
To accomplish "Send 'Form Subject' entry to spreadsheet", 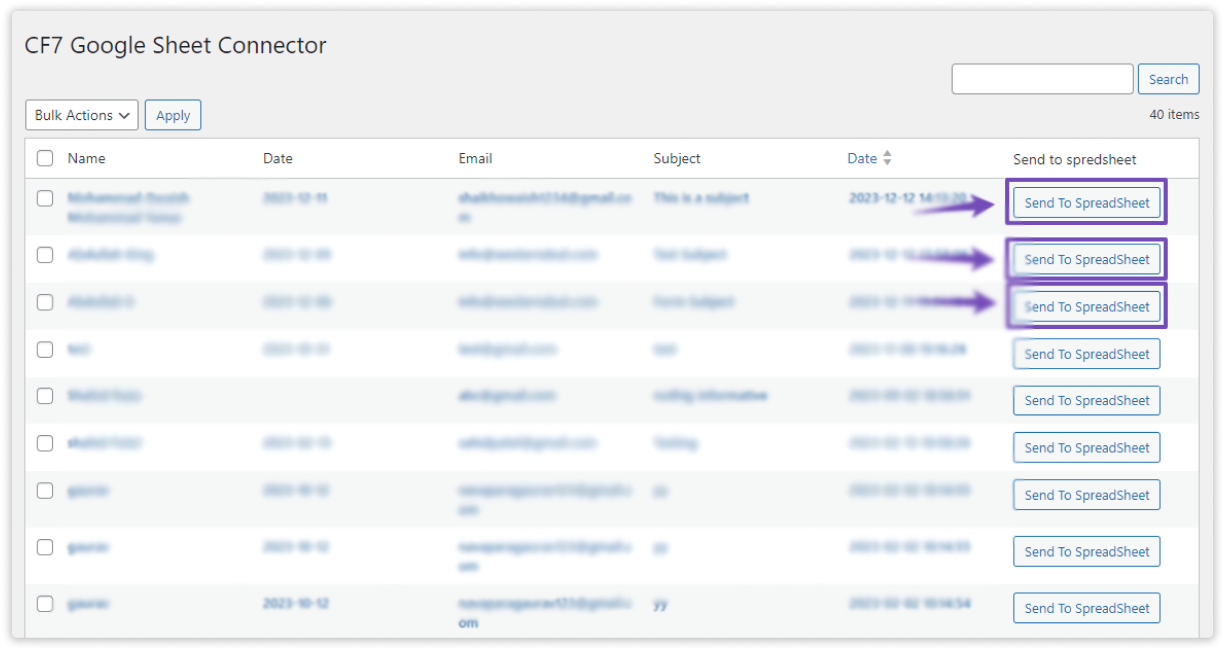I will pyautogui.click(x=1087, y=306).
